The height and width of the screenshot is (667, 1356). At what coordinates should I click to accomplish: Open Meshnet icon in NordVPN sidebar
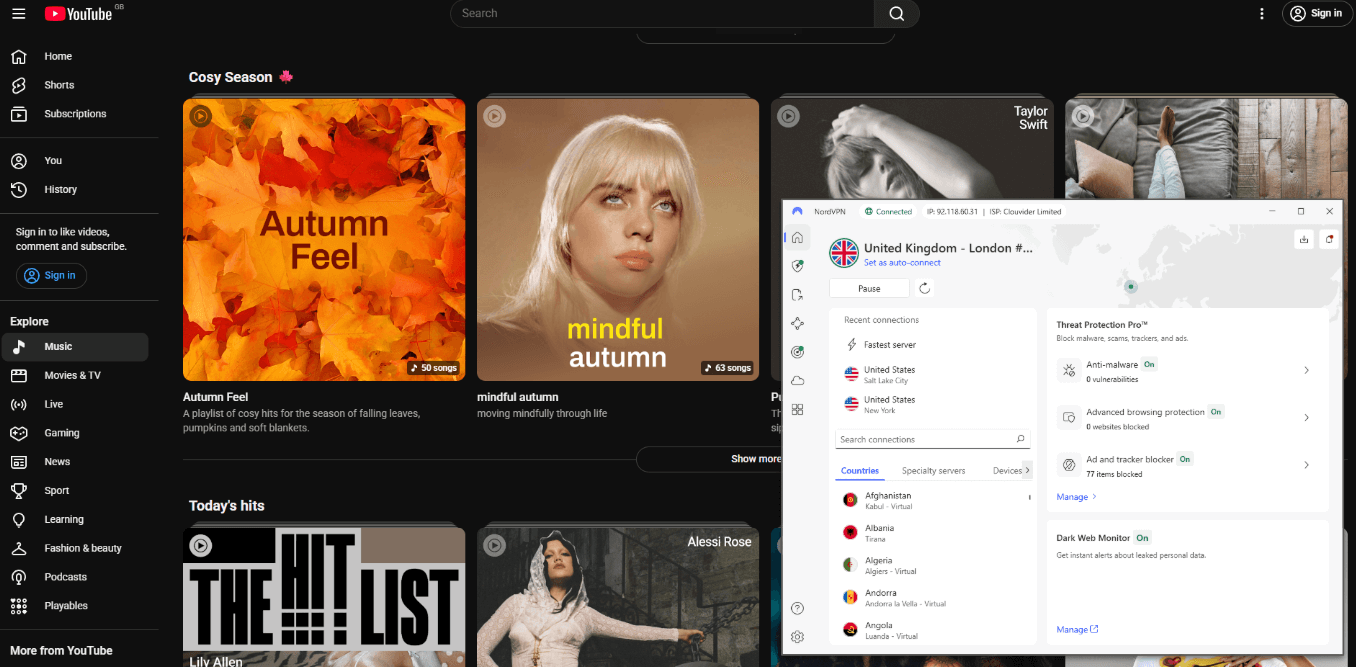coord(797,323)
